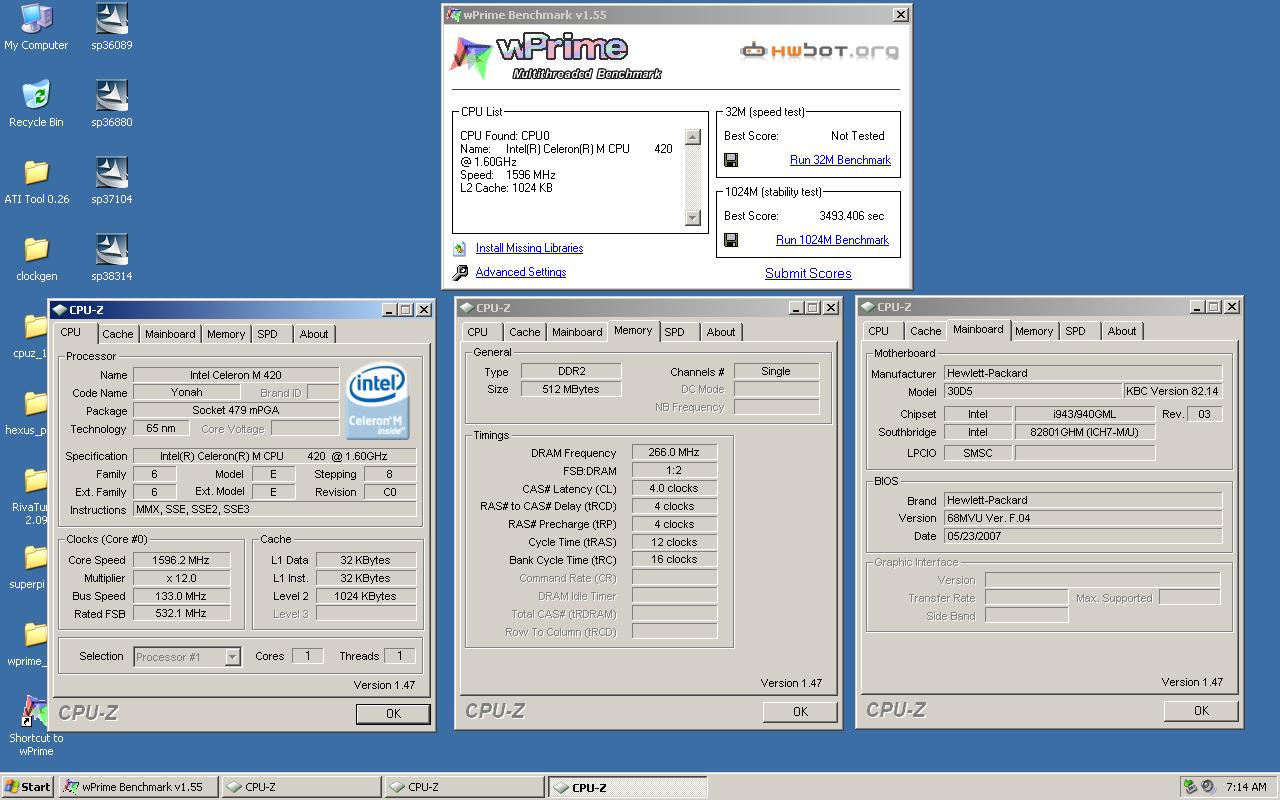Click scroll up arrow in CPU List
The width and height of the screenshot is (1280, 800).
693,137
